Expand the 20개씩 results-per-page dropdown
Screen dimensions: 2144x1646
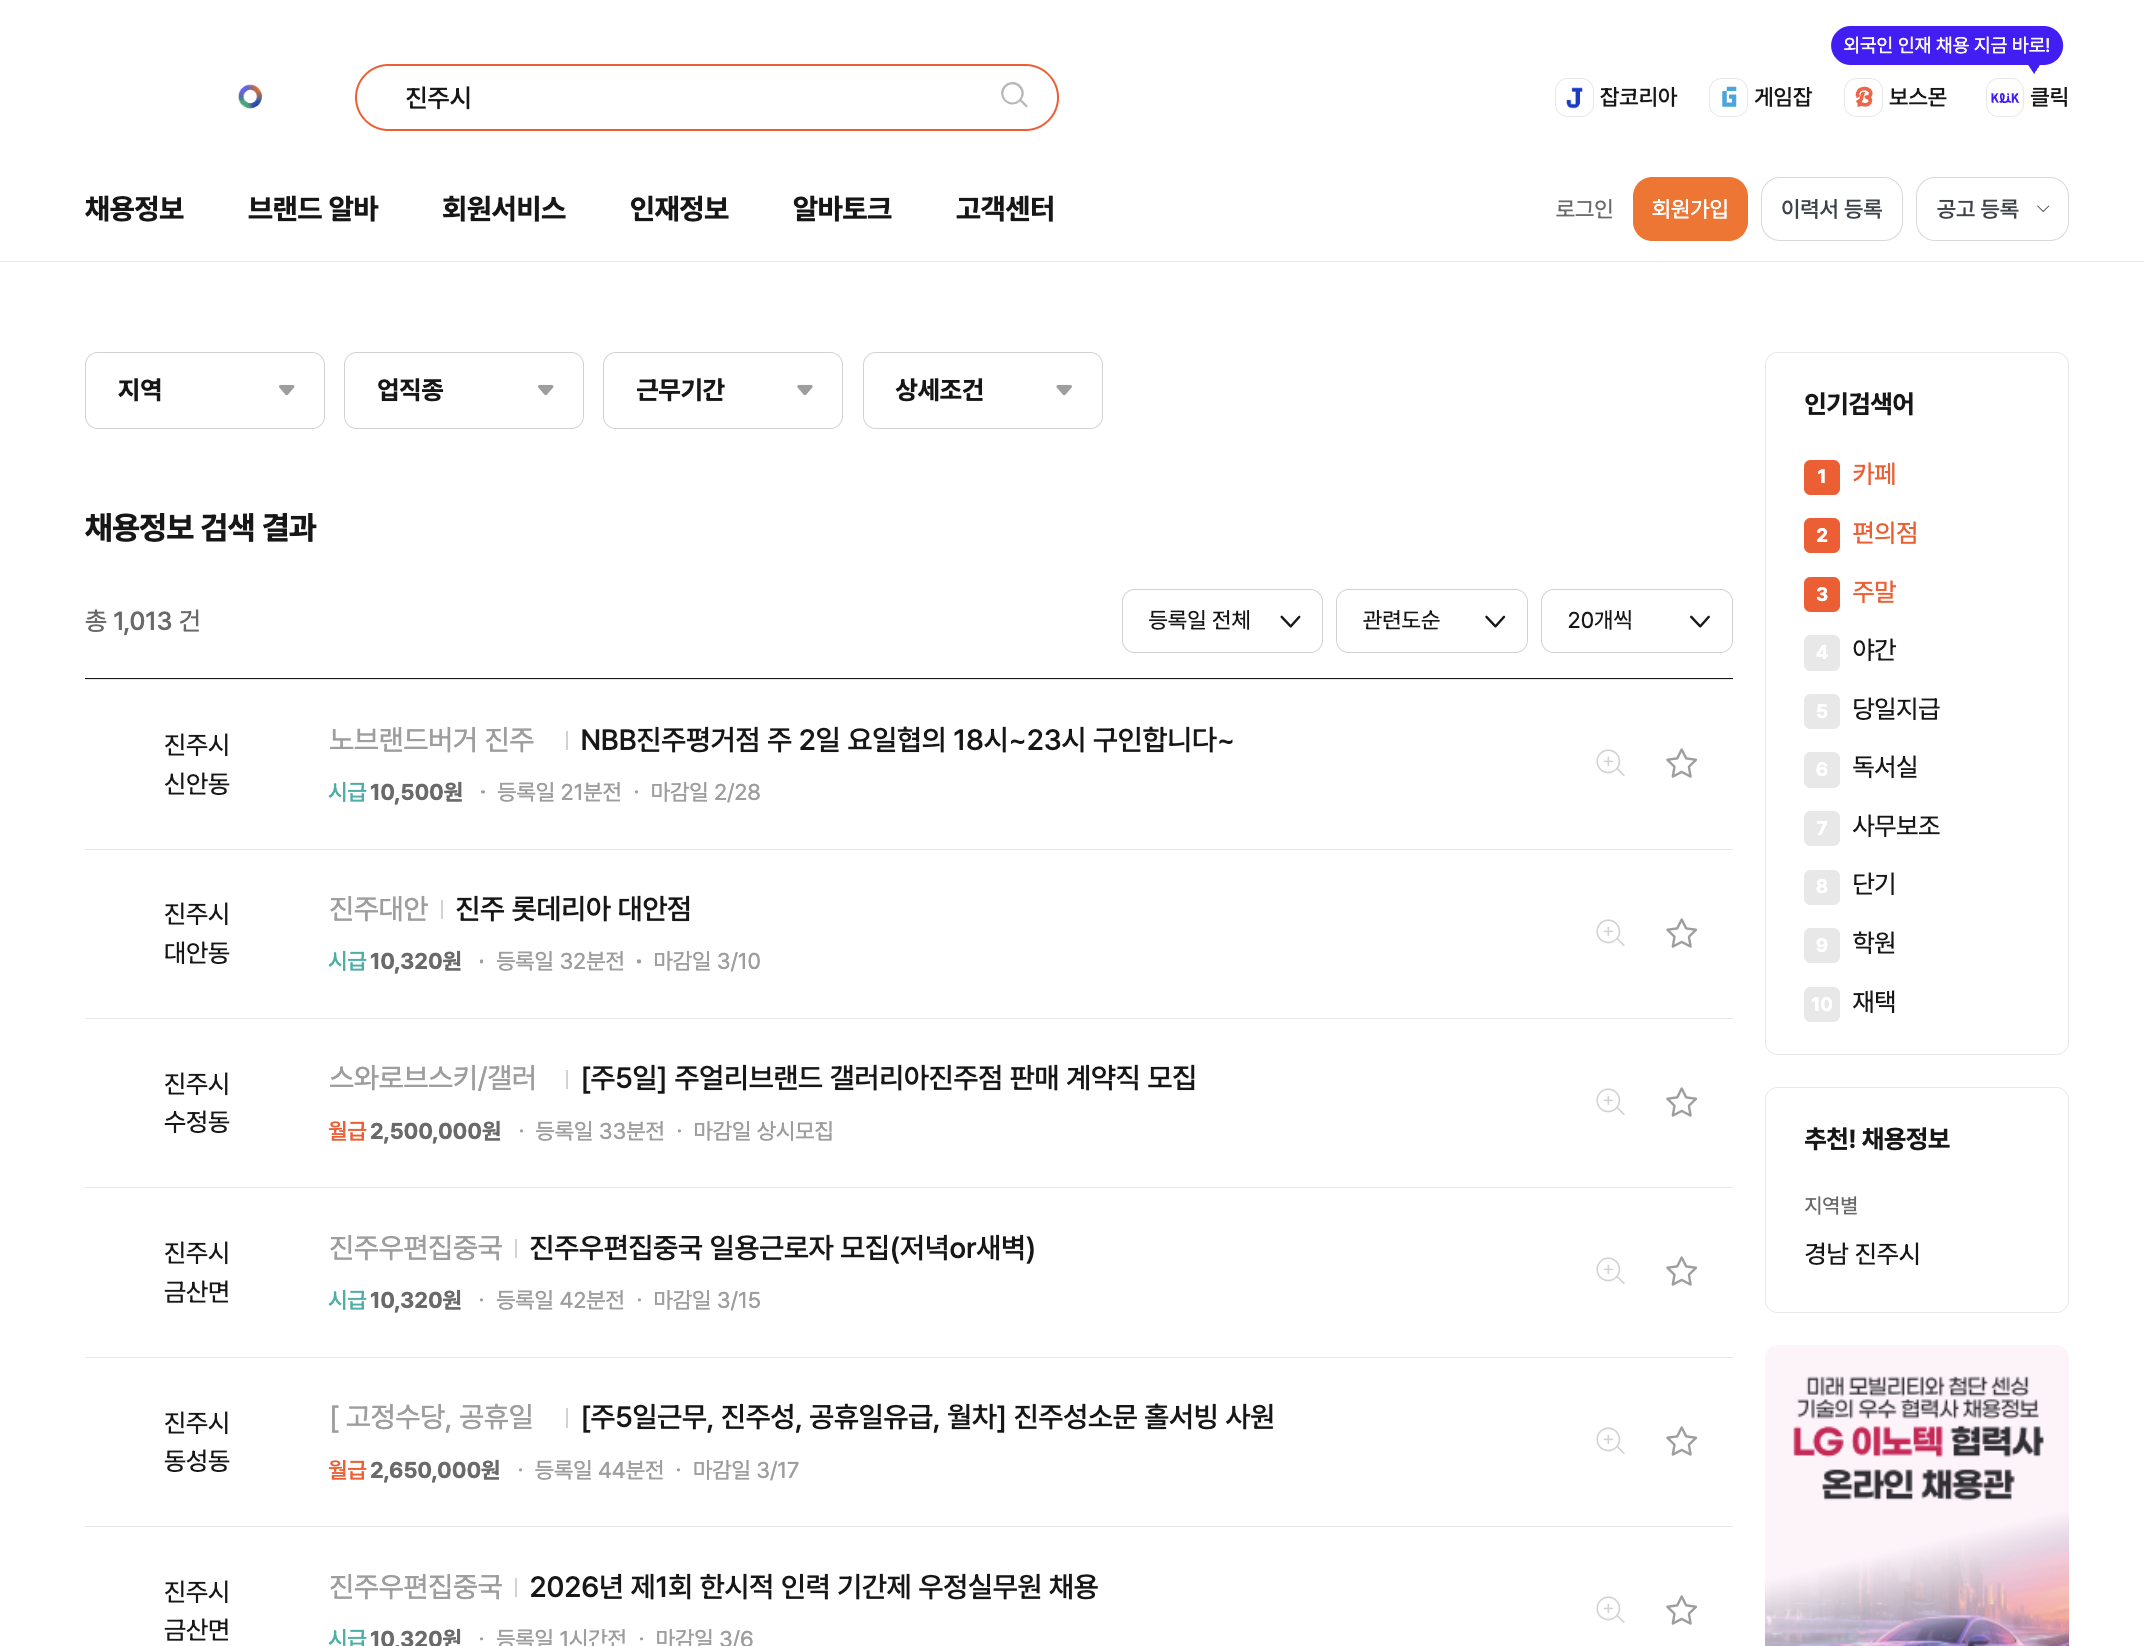[1637, 620]
